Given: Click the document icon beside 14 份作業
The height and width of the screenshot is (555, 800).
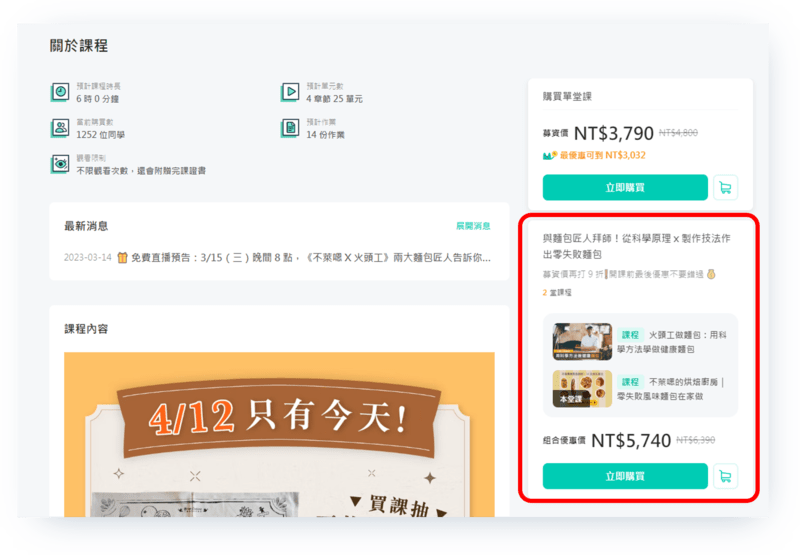Looking at the screenshot, I should [290, 128].
